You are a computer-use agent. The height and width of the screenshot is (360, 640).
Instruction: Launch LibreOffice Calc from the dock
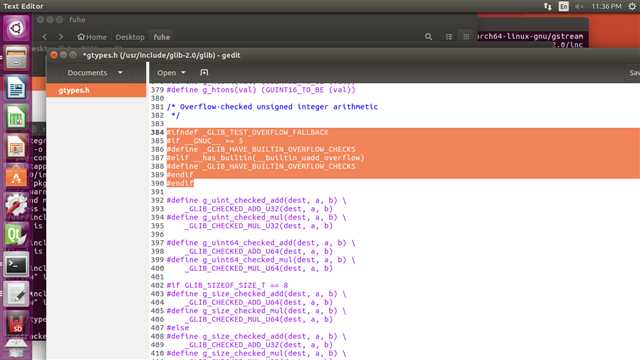pos(16,118)
